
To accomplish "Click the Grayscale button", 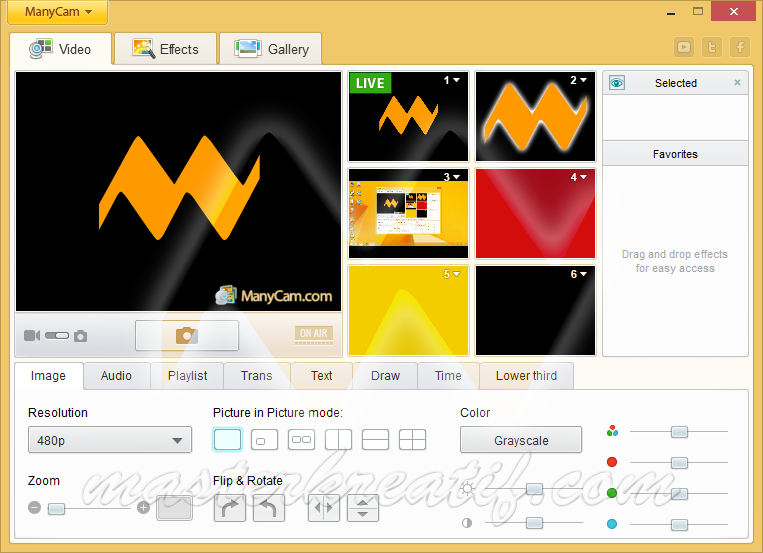I will [x=521, y=440].
